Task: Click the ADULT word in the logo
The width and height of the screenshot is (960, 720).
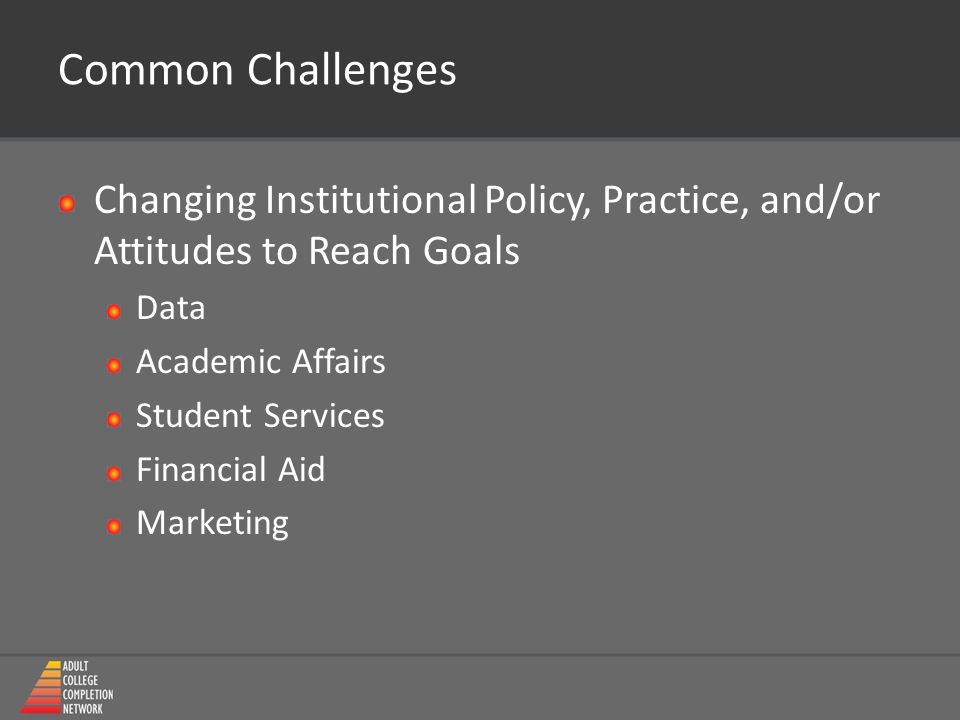Action: click(x=75, y=666)
